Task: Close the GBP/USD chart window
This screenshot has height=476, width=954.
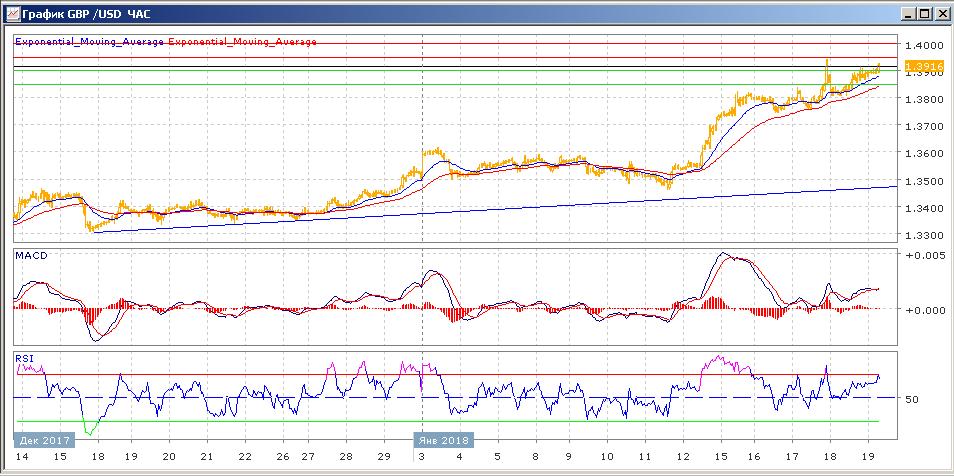Action: tap(940, 13)
